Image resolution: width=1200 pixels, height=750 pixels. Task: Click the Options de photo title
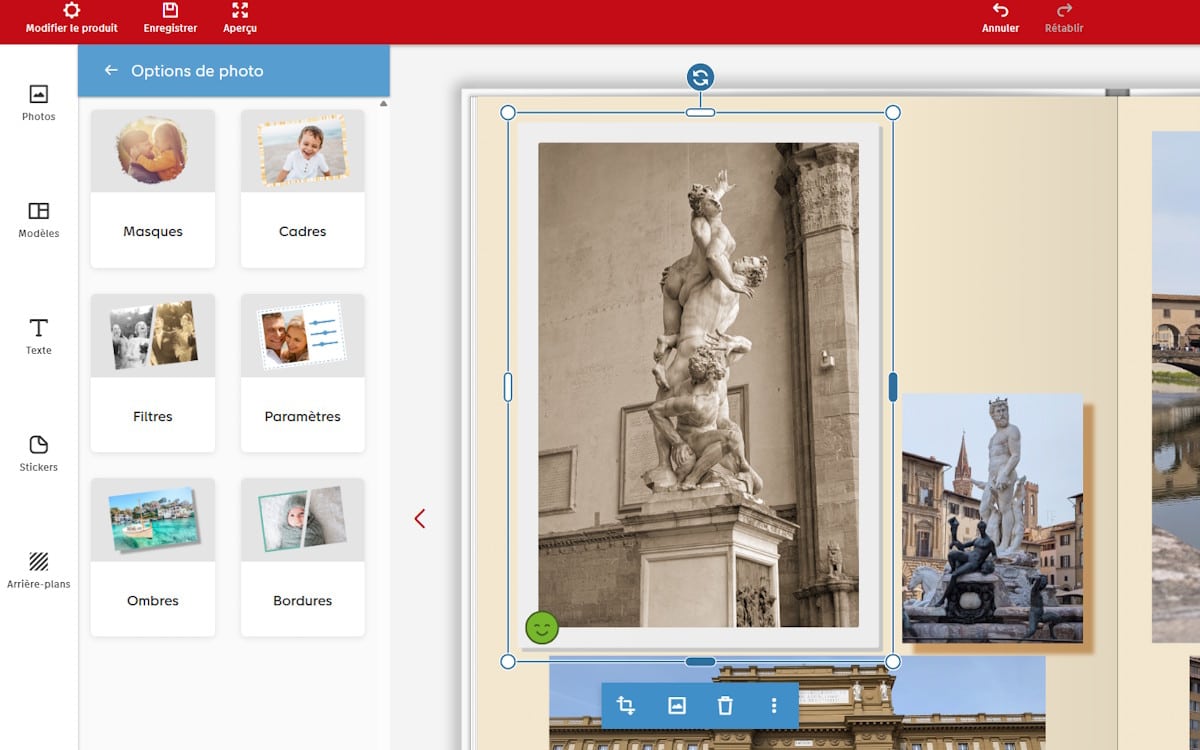pyautogui.click(x=197, y=71)
